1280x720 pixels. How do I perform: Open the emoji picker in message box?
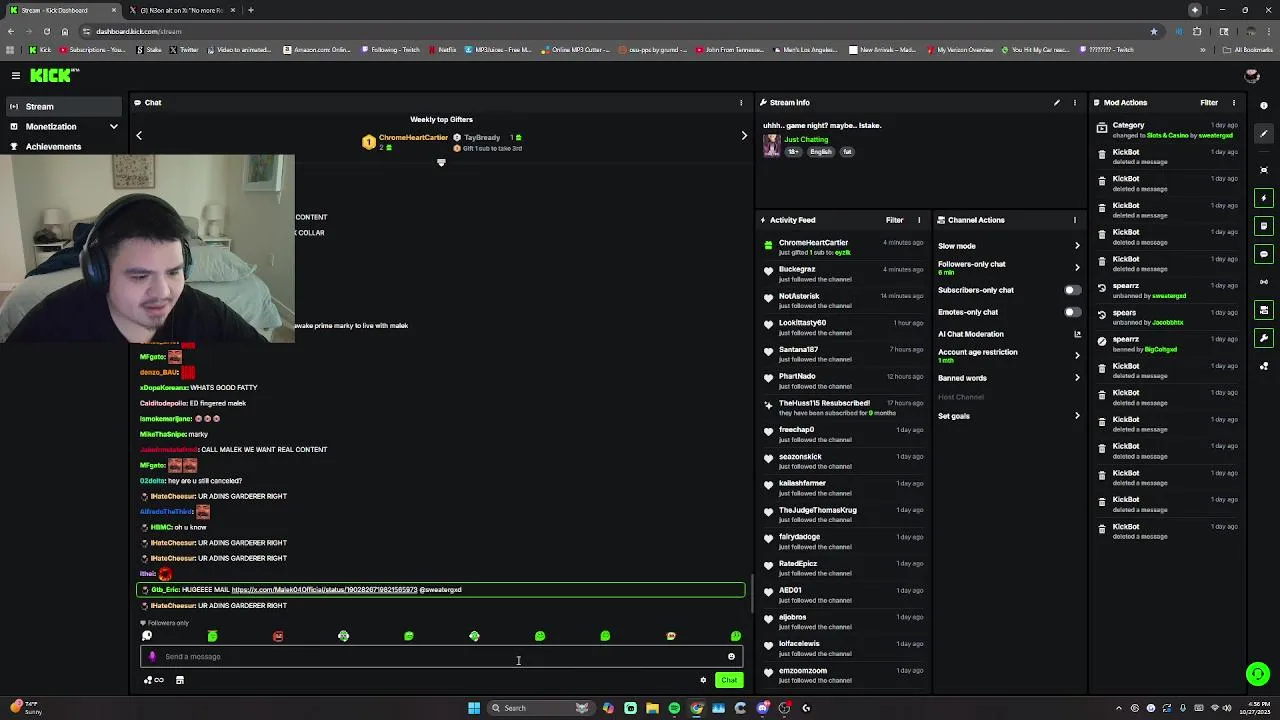point(731,657)
